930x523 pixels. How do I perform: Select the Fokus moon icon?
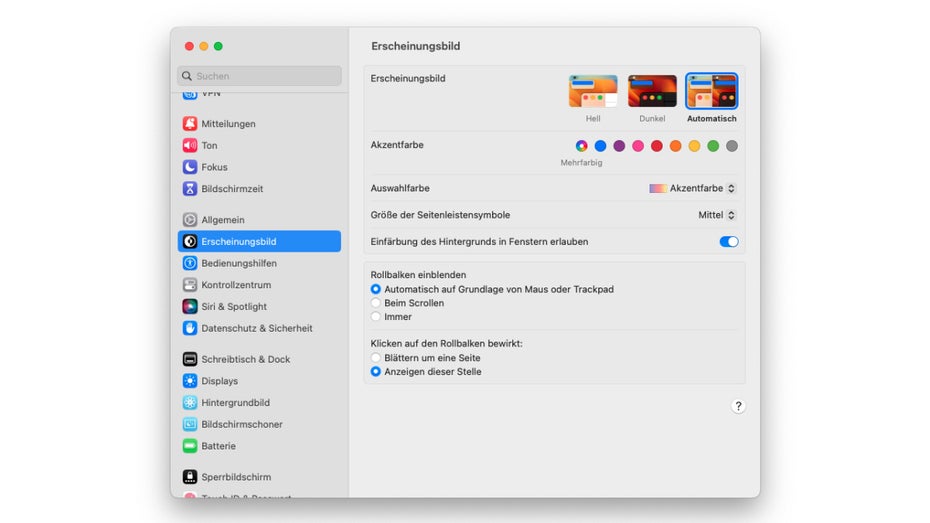tap(190, 167)
